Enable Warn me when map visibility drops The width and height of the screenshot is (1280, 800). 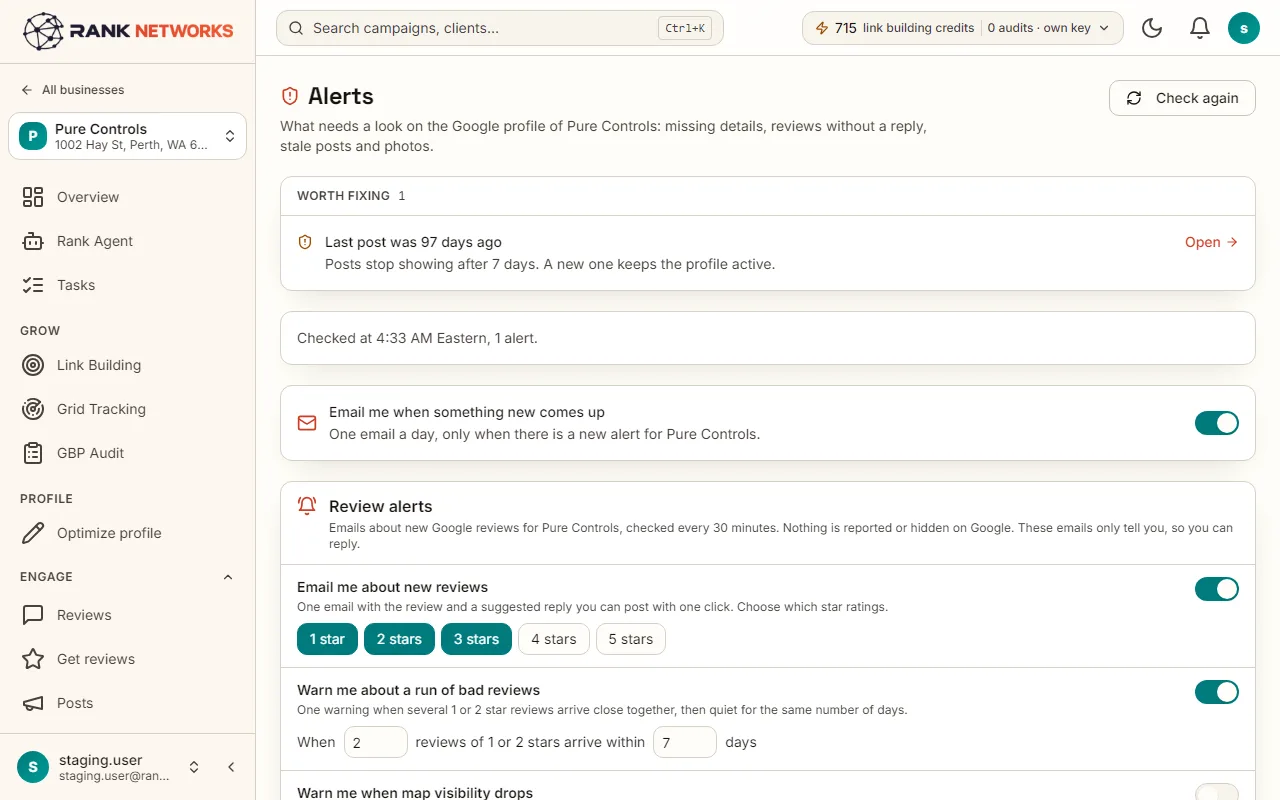(1217, 793)
